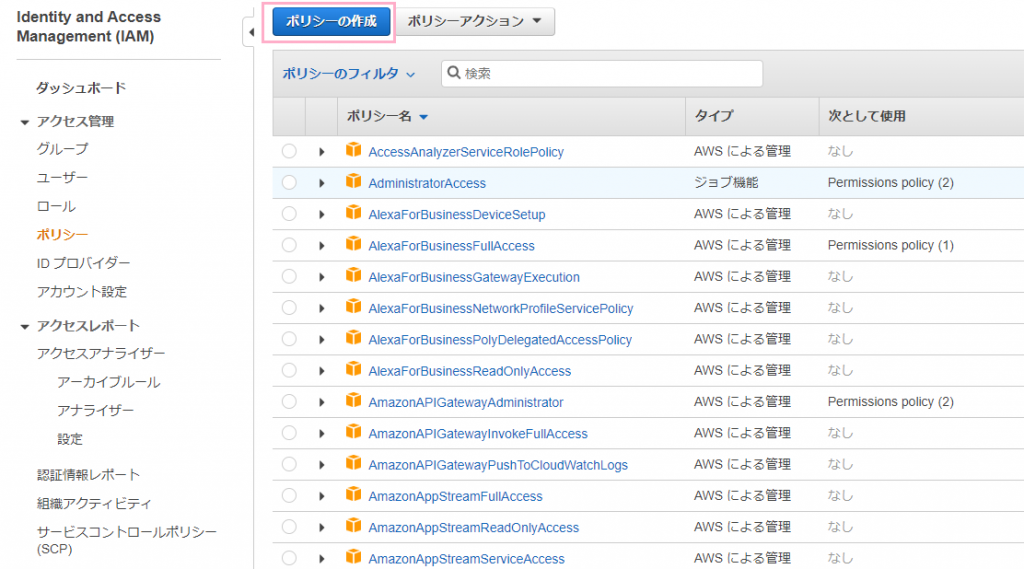The width and height of the screenshot is (1024, 569).
Task: Click ジョブ機能 type in AdministratorAccess row
Action: tap(726, 183)
